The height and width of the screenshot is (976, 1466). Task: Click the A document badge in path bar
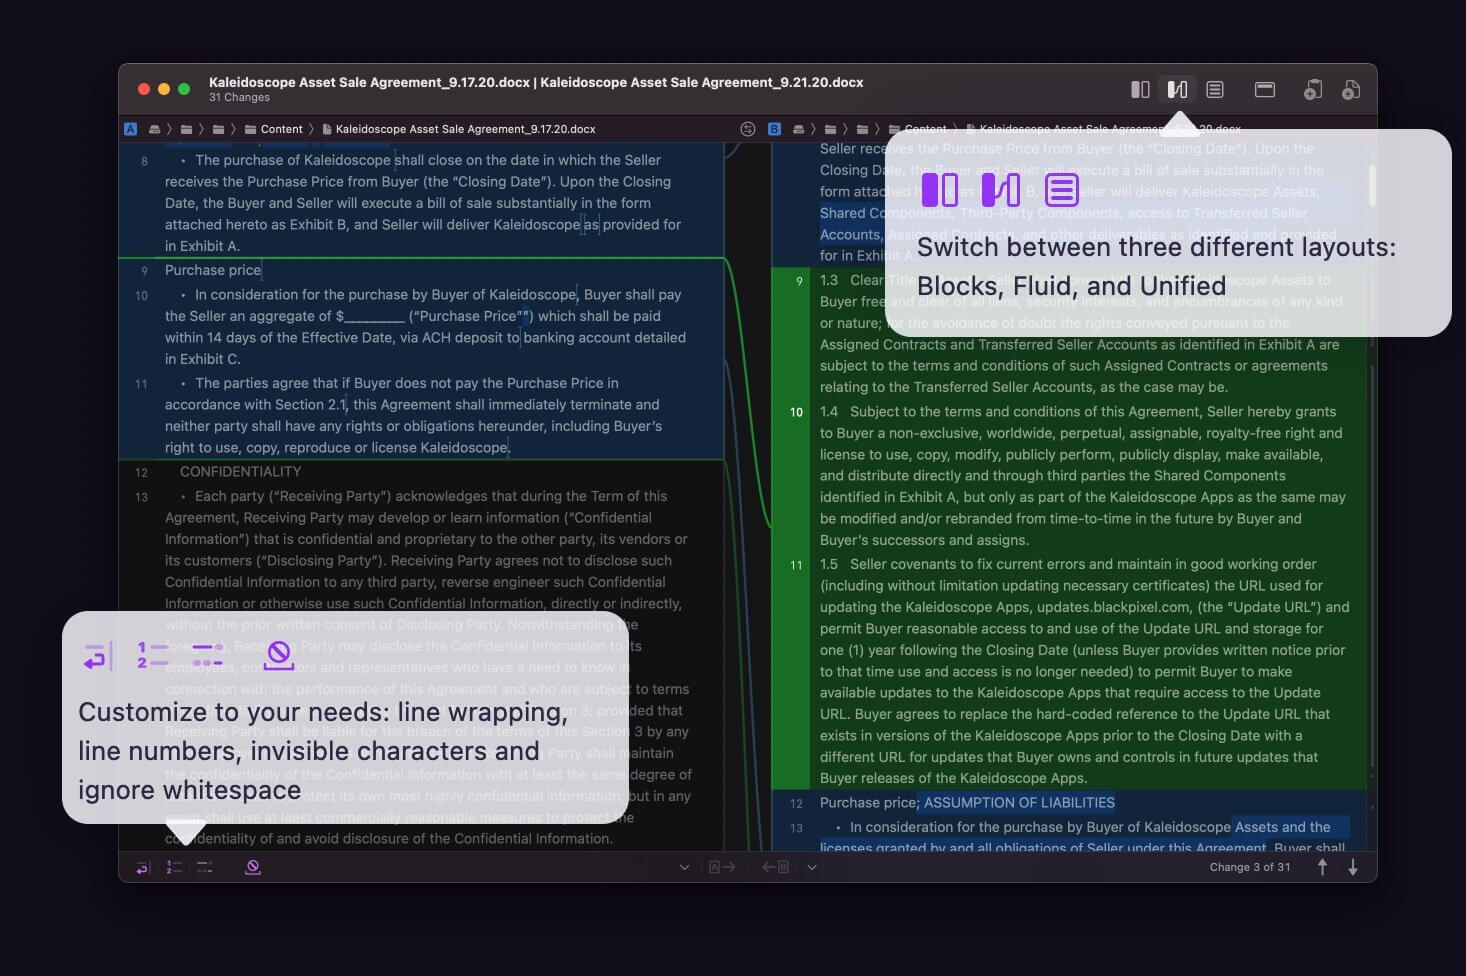[x=131, y=129]
